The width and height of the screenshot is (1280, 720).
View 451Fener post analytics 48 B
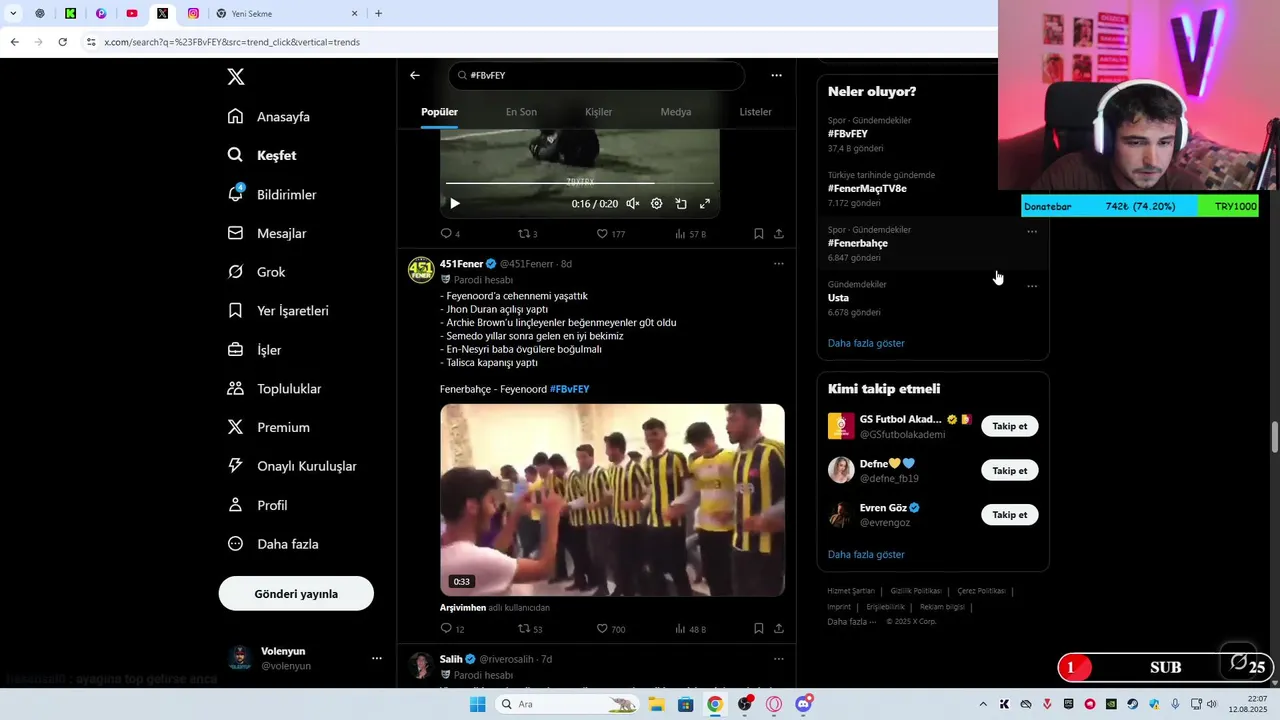click(x=690, y=628)
